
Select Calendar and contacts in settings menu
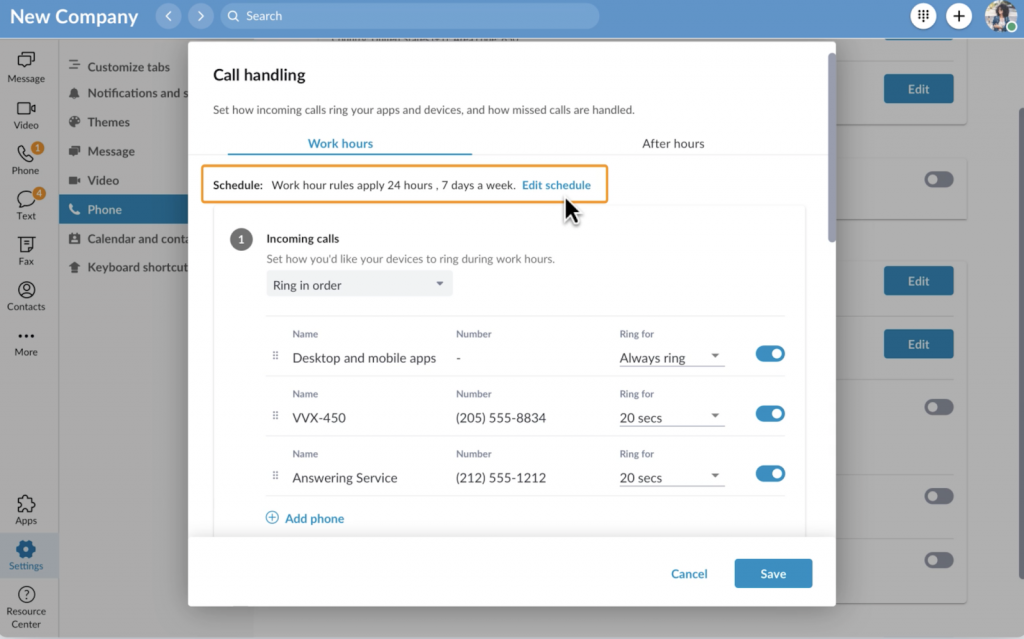(138, 238)
